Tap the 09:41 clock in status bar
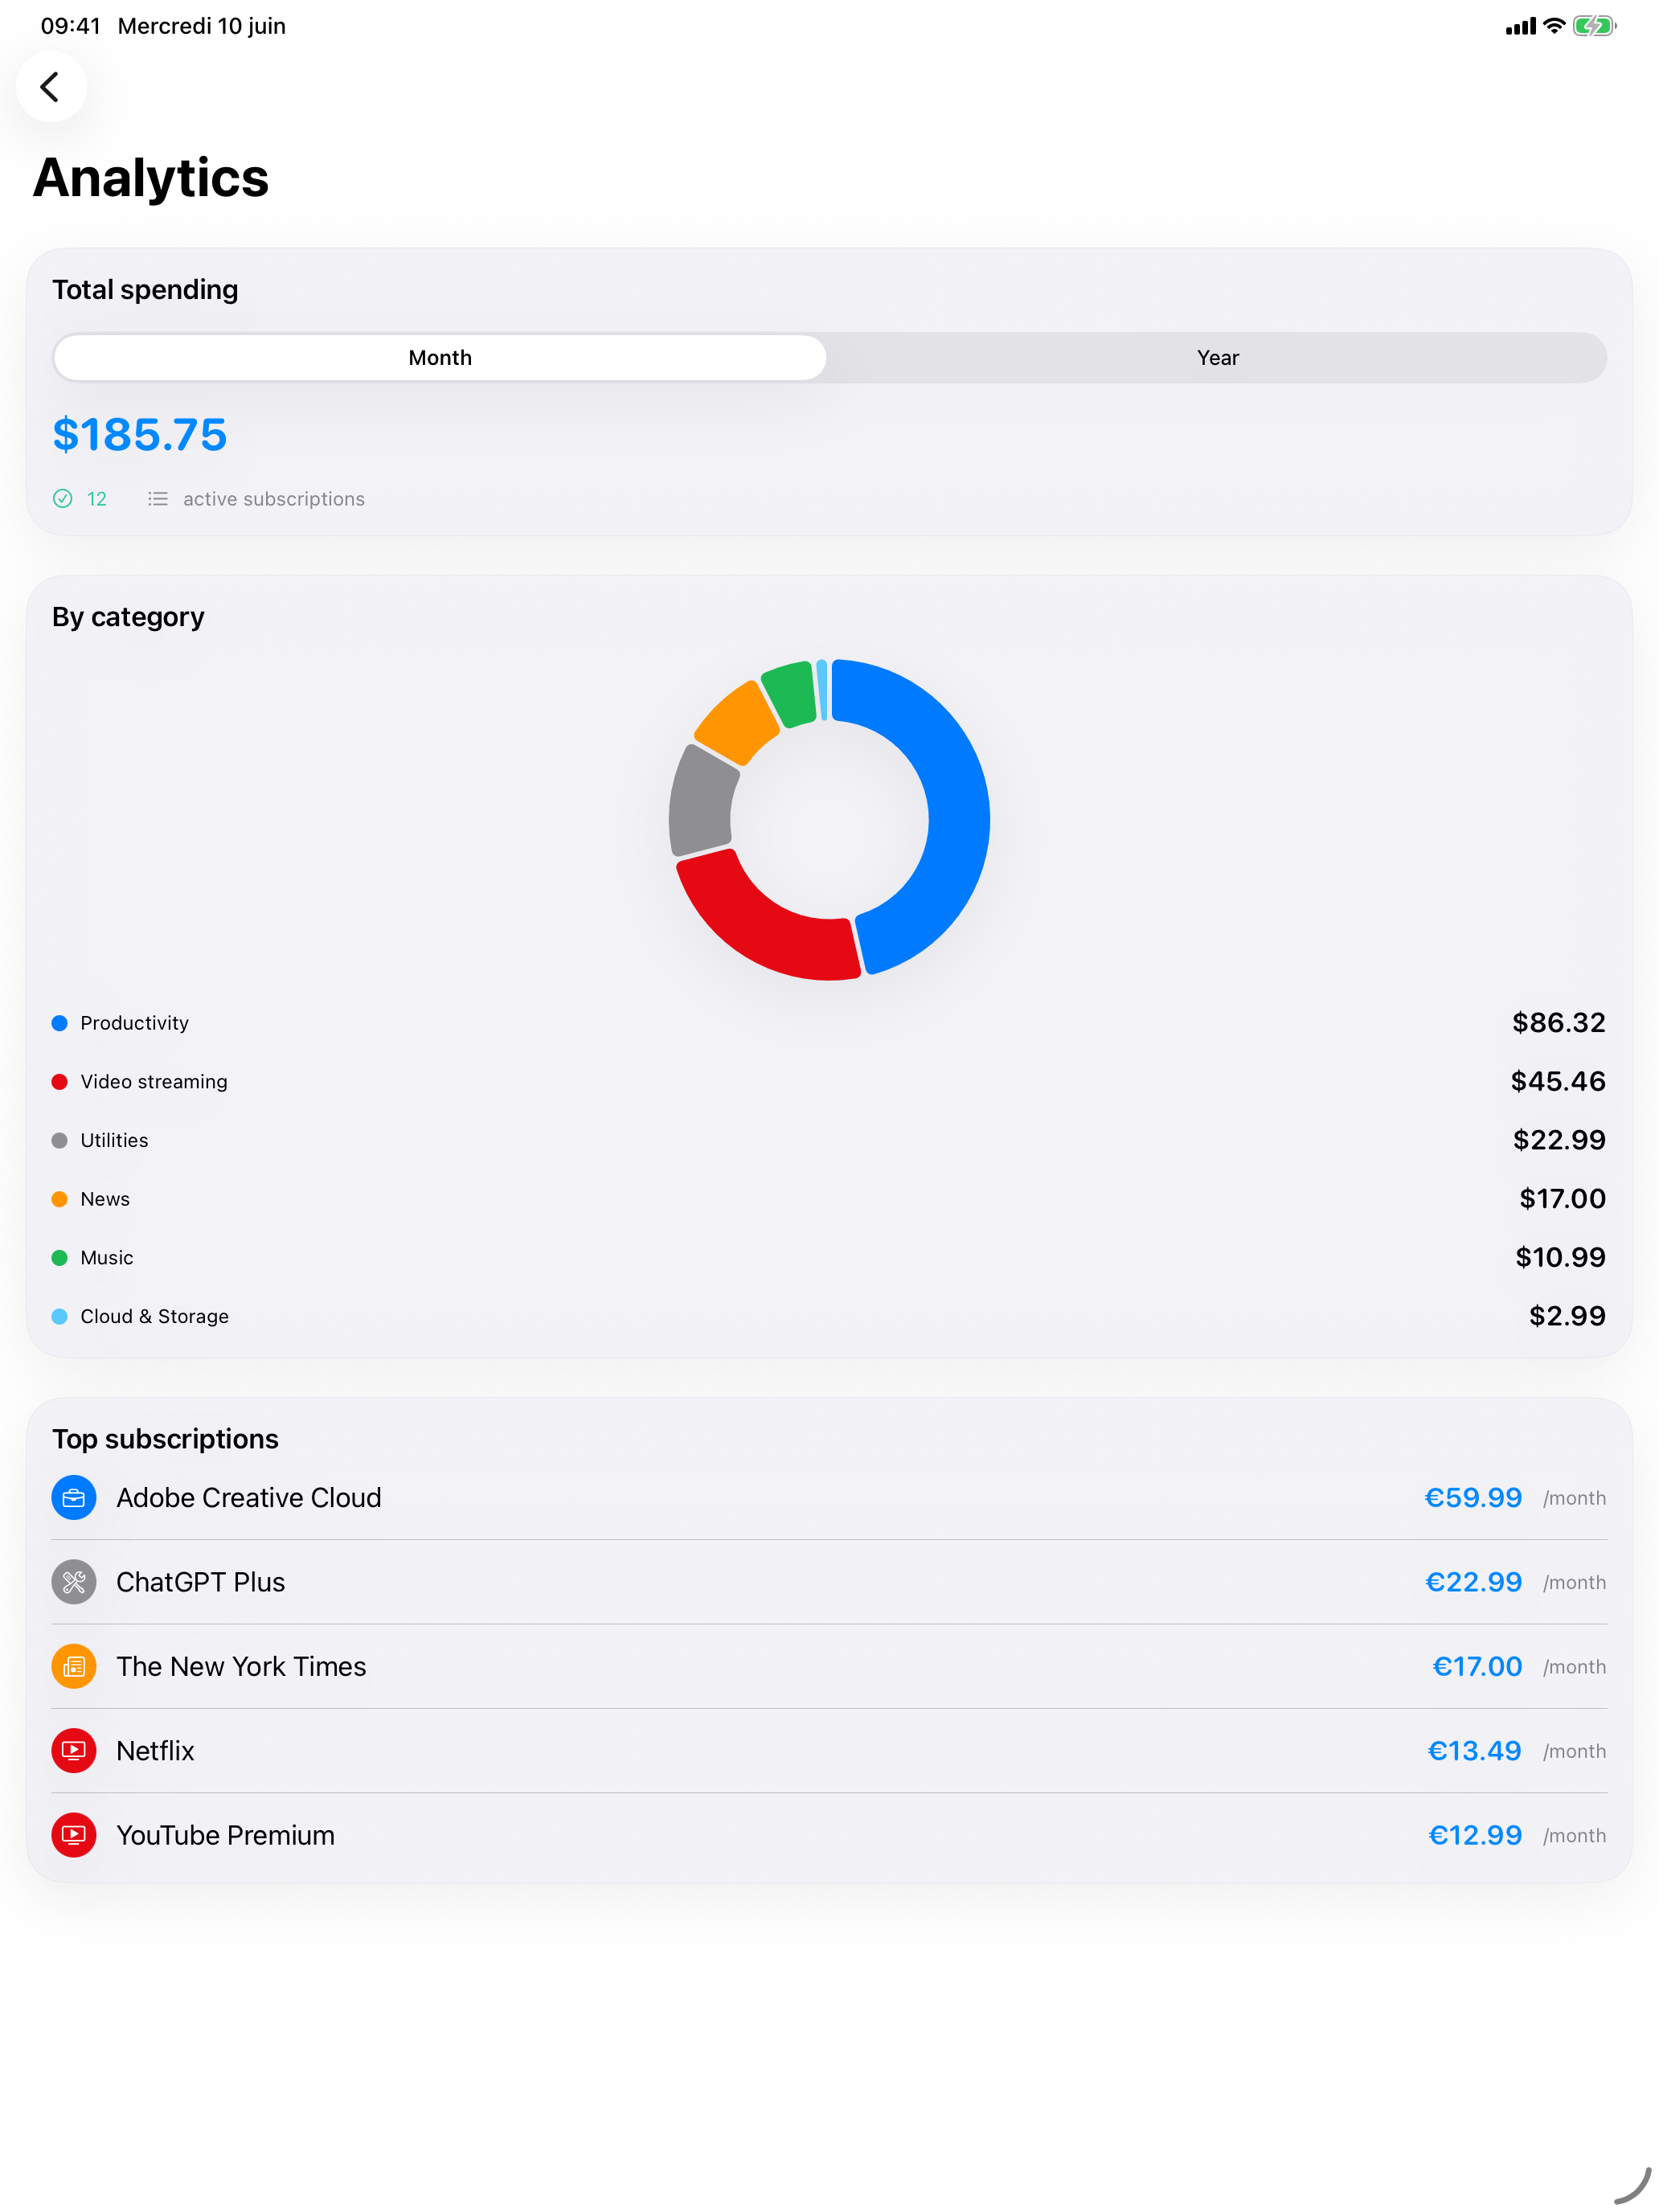This screenshot has width=1659, height=2212. coord(70,26)
